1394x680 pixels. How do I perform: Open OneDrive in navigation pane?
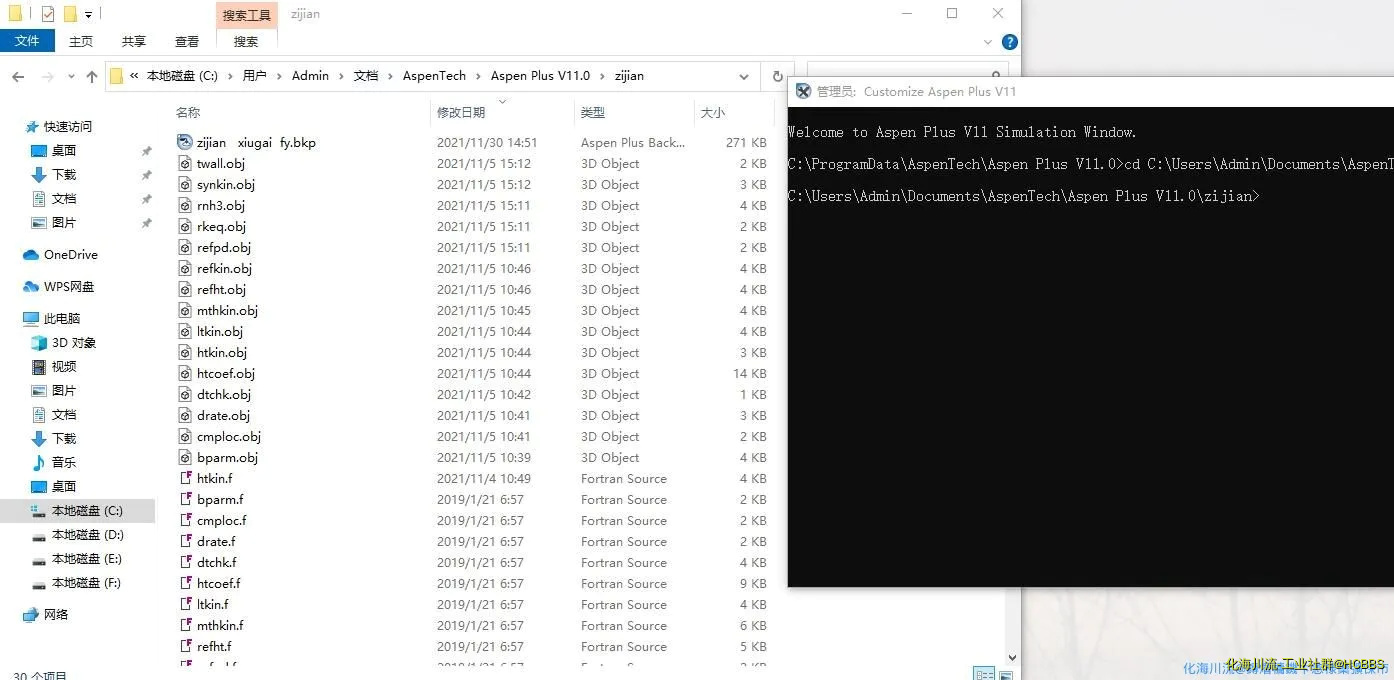coord(71,255)
